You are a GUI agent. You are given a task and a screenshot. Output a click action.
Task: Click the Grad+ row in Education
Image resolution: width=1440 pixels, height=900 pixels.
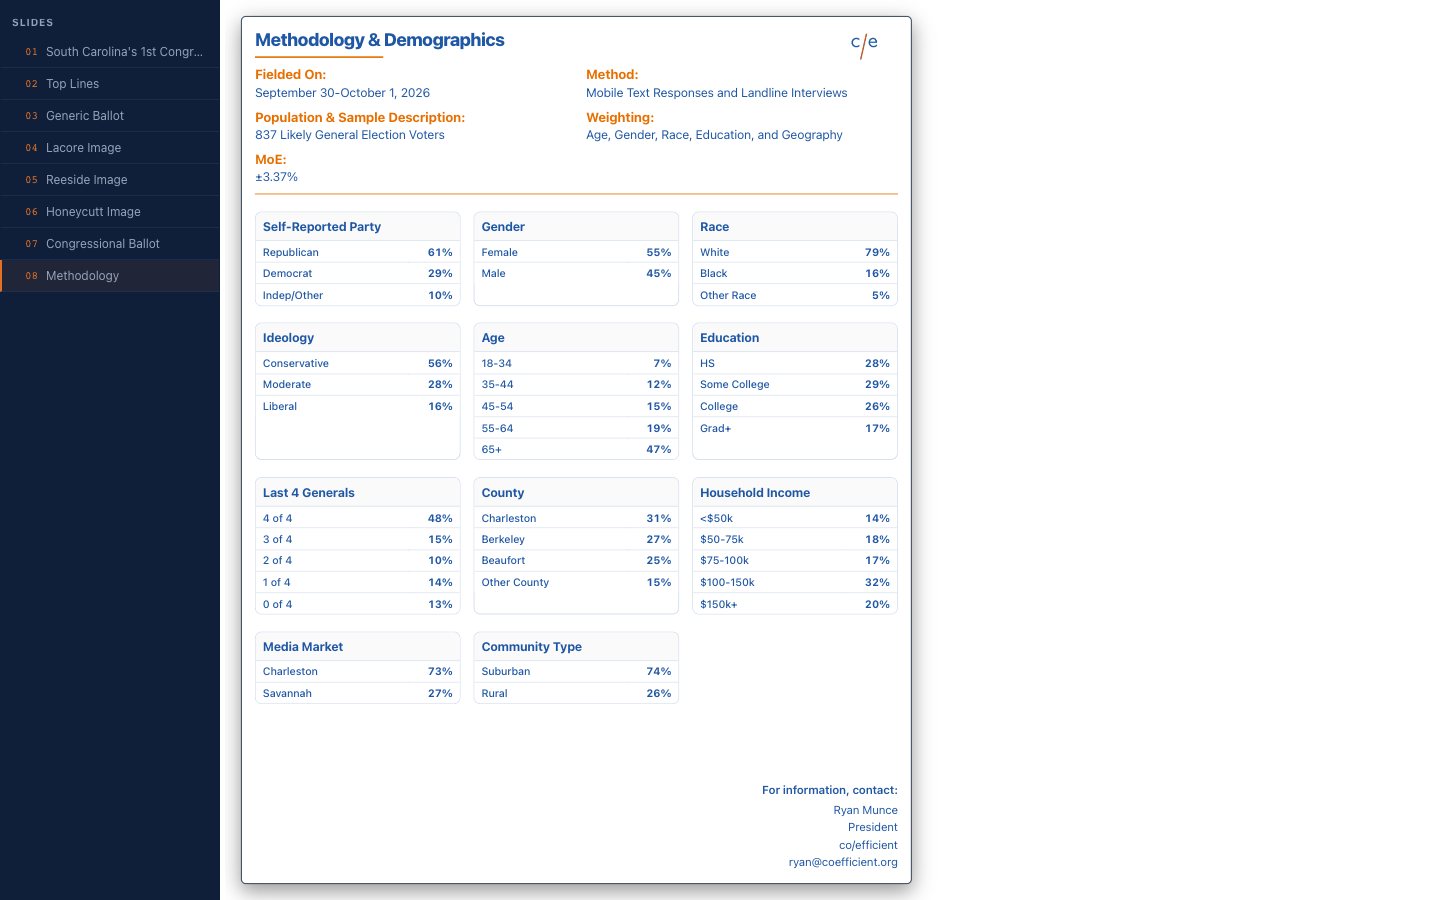pyautogui.click(x=795, y=428)
